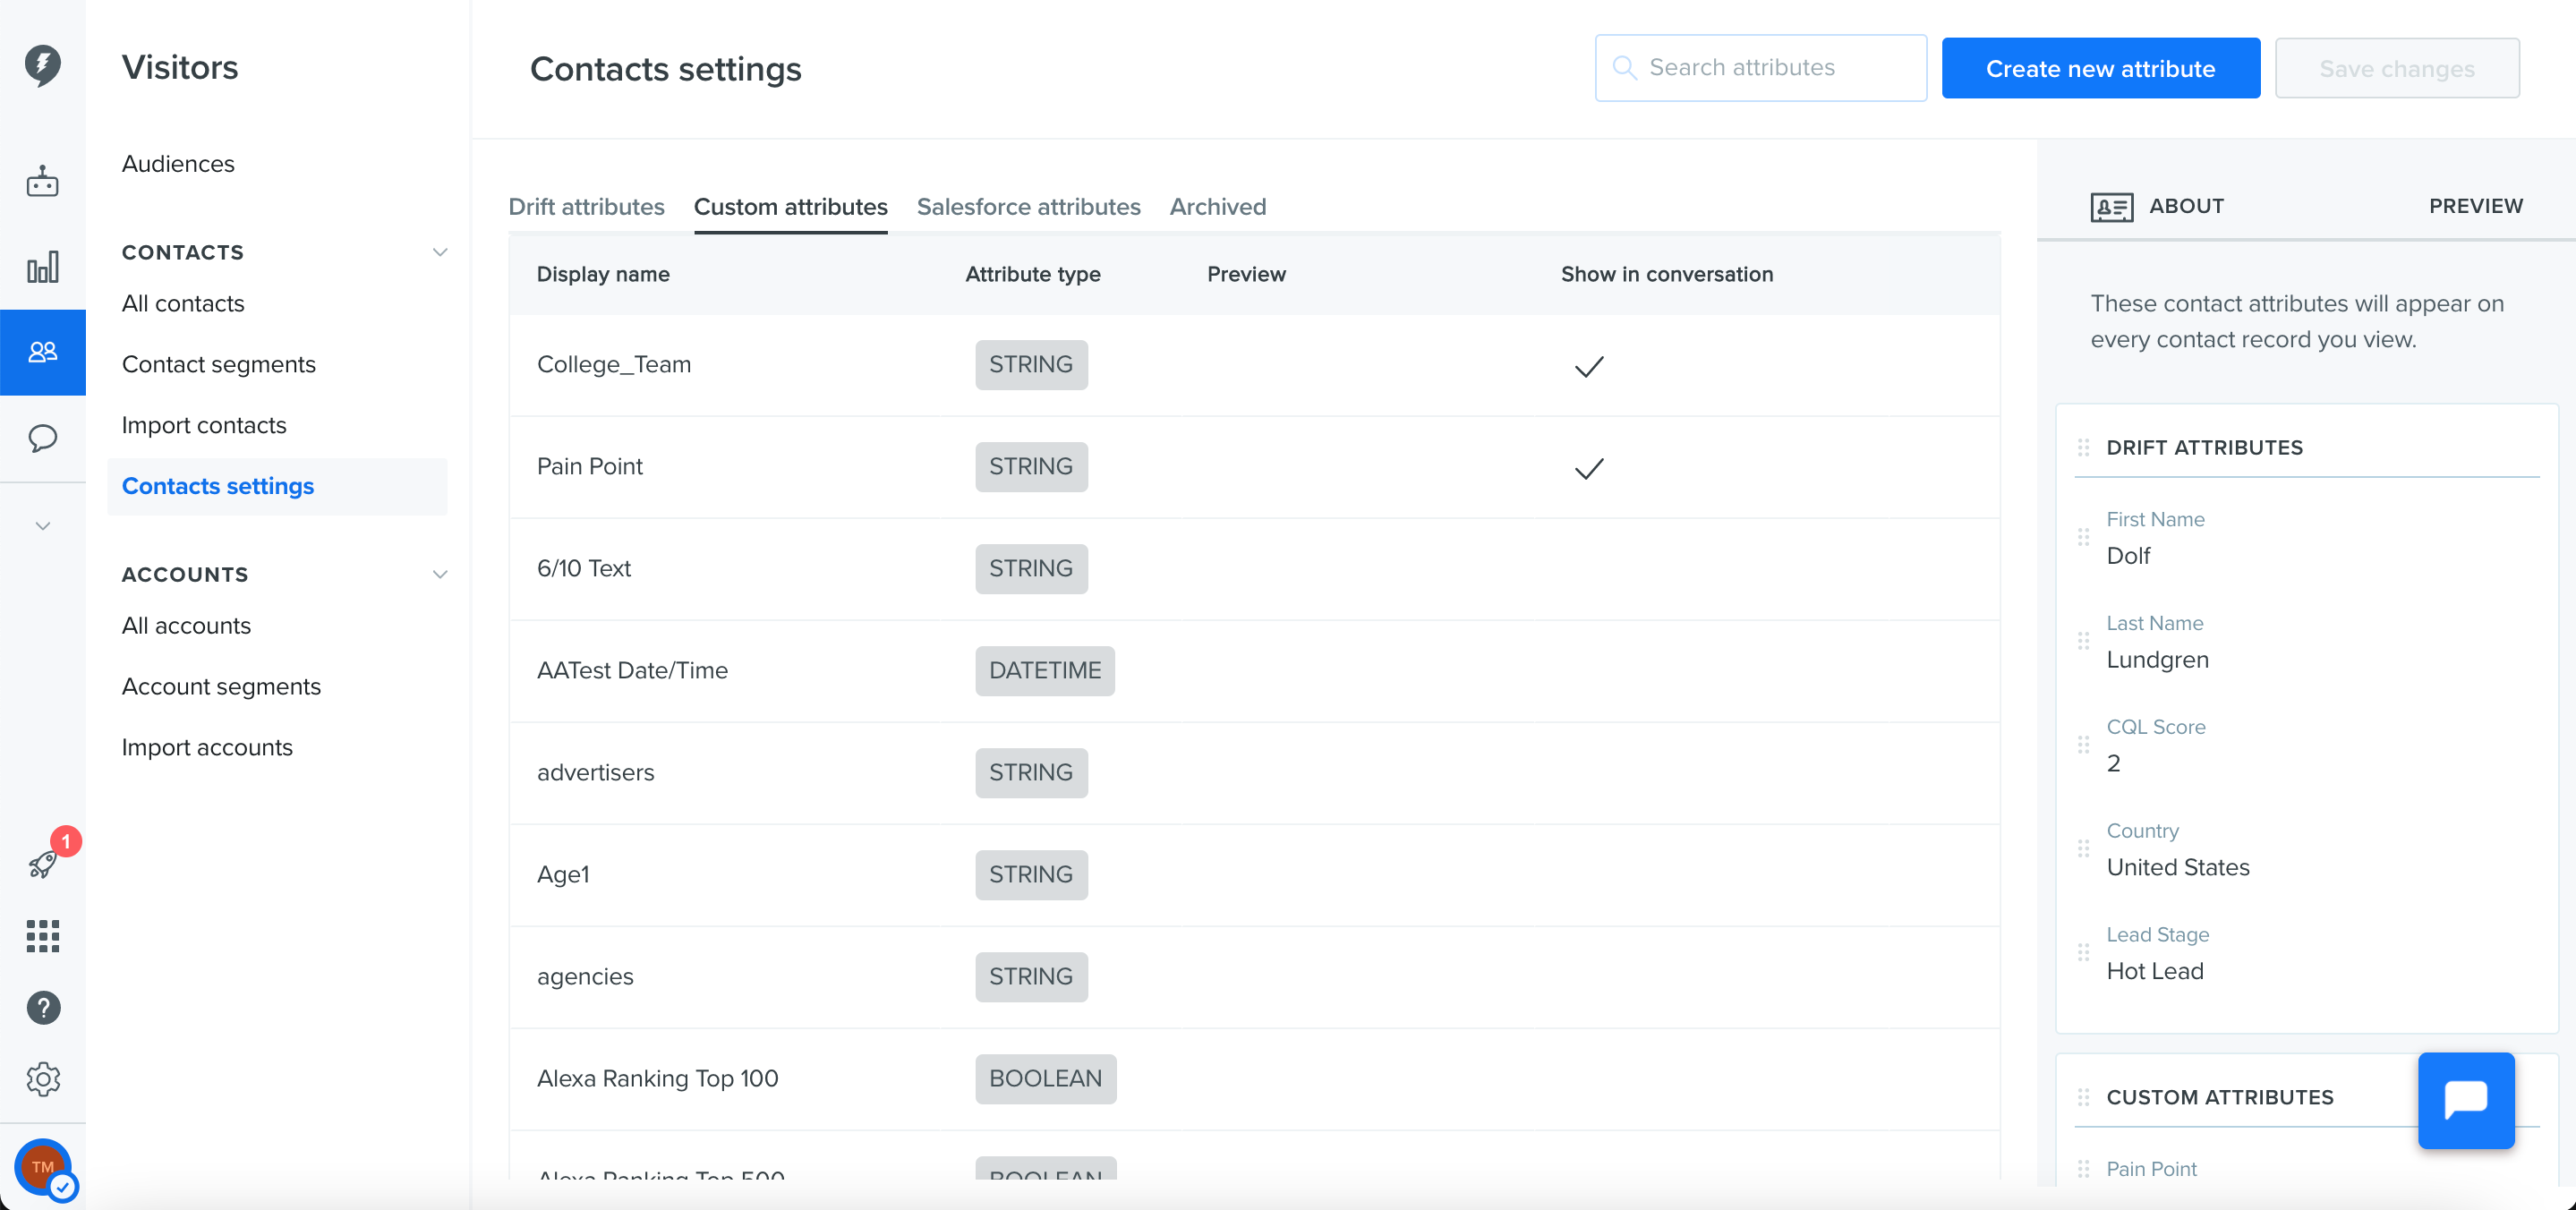Viewport: 2576px width, 1210px height.
Task: Open the Playbooks bot icon
Action: [42, 181]
